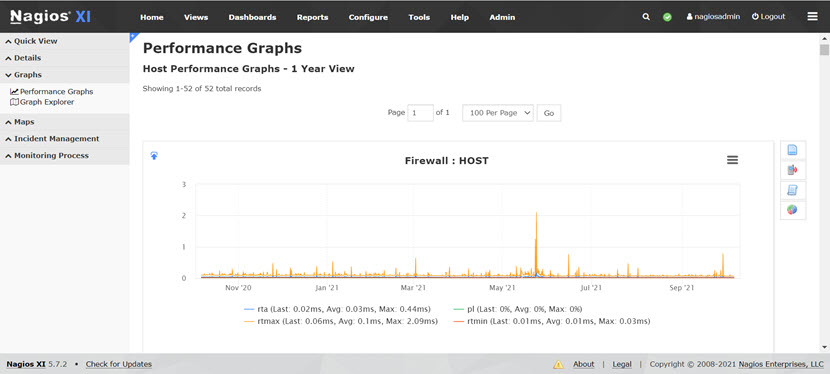Open the Firewall chart context menu icon

(x=733, y=160)
